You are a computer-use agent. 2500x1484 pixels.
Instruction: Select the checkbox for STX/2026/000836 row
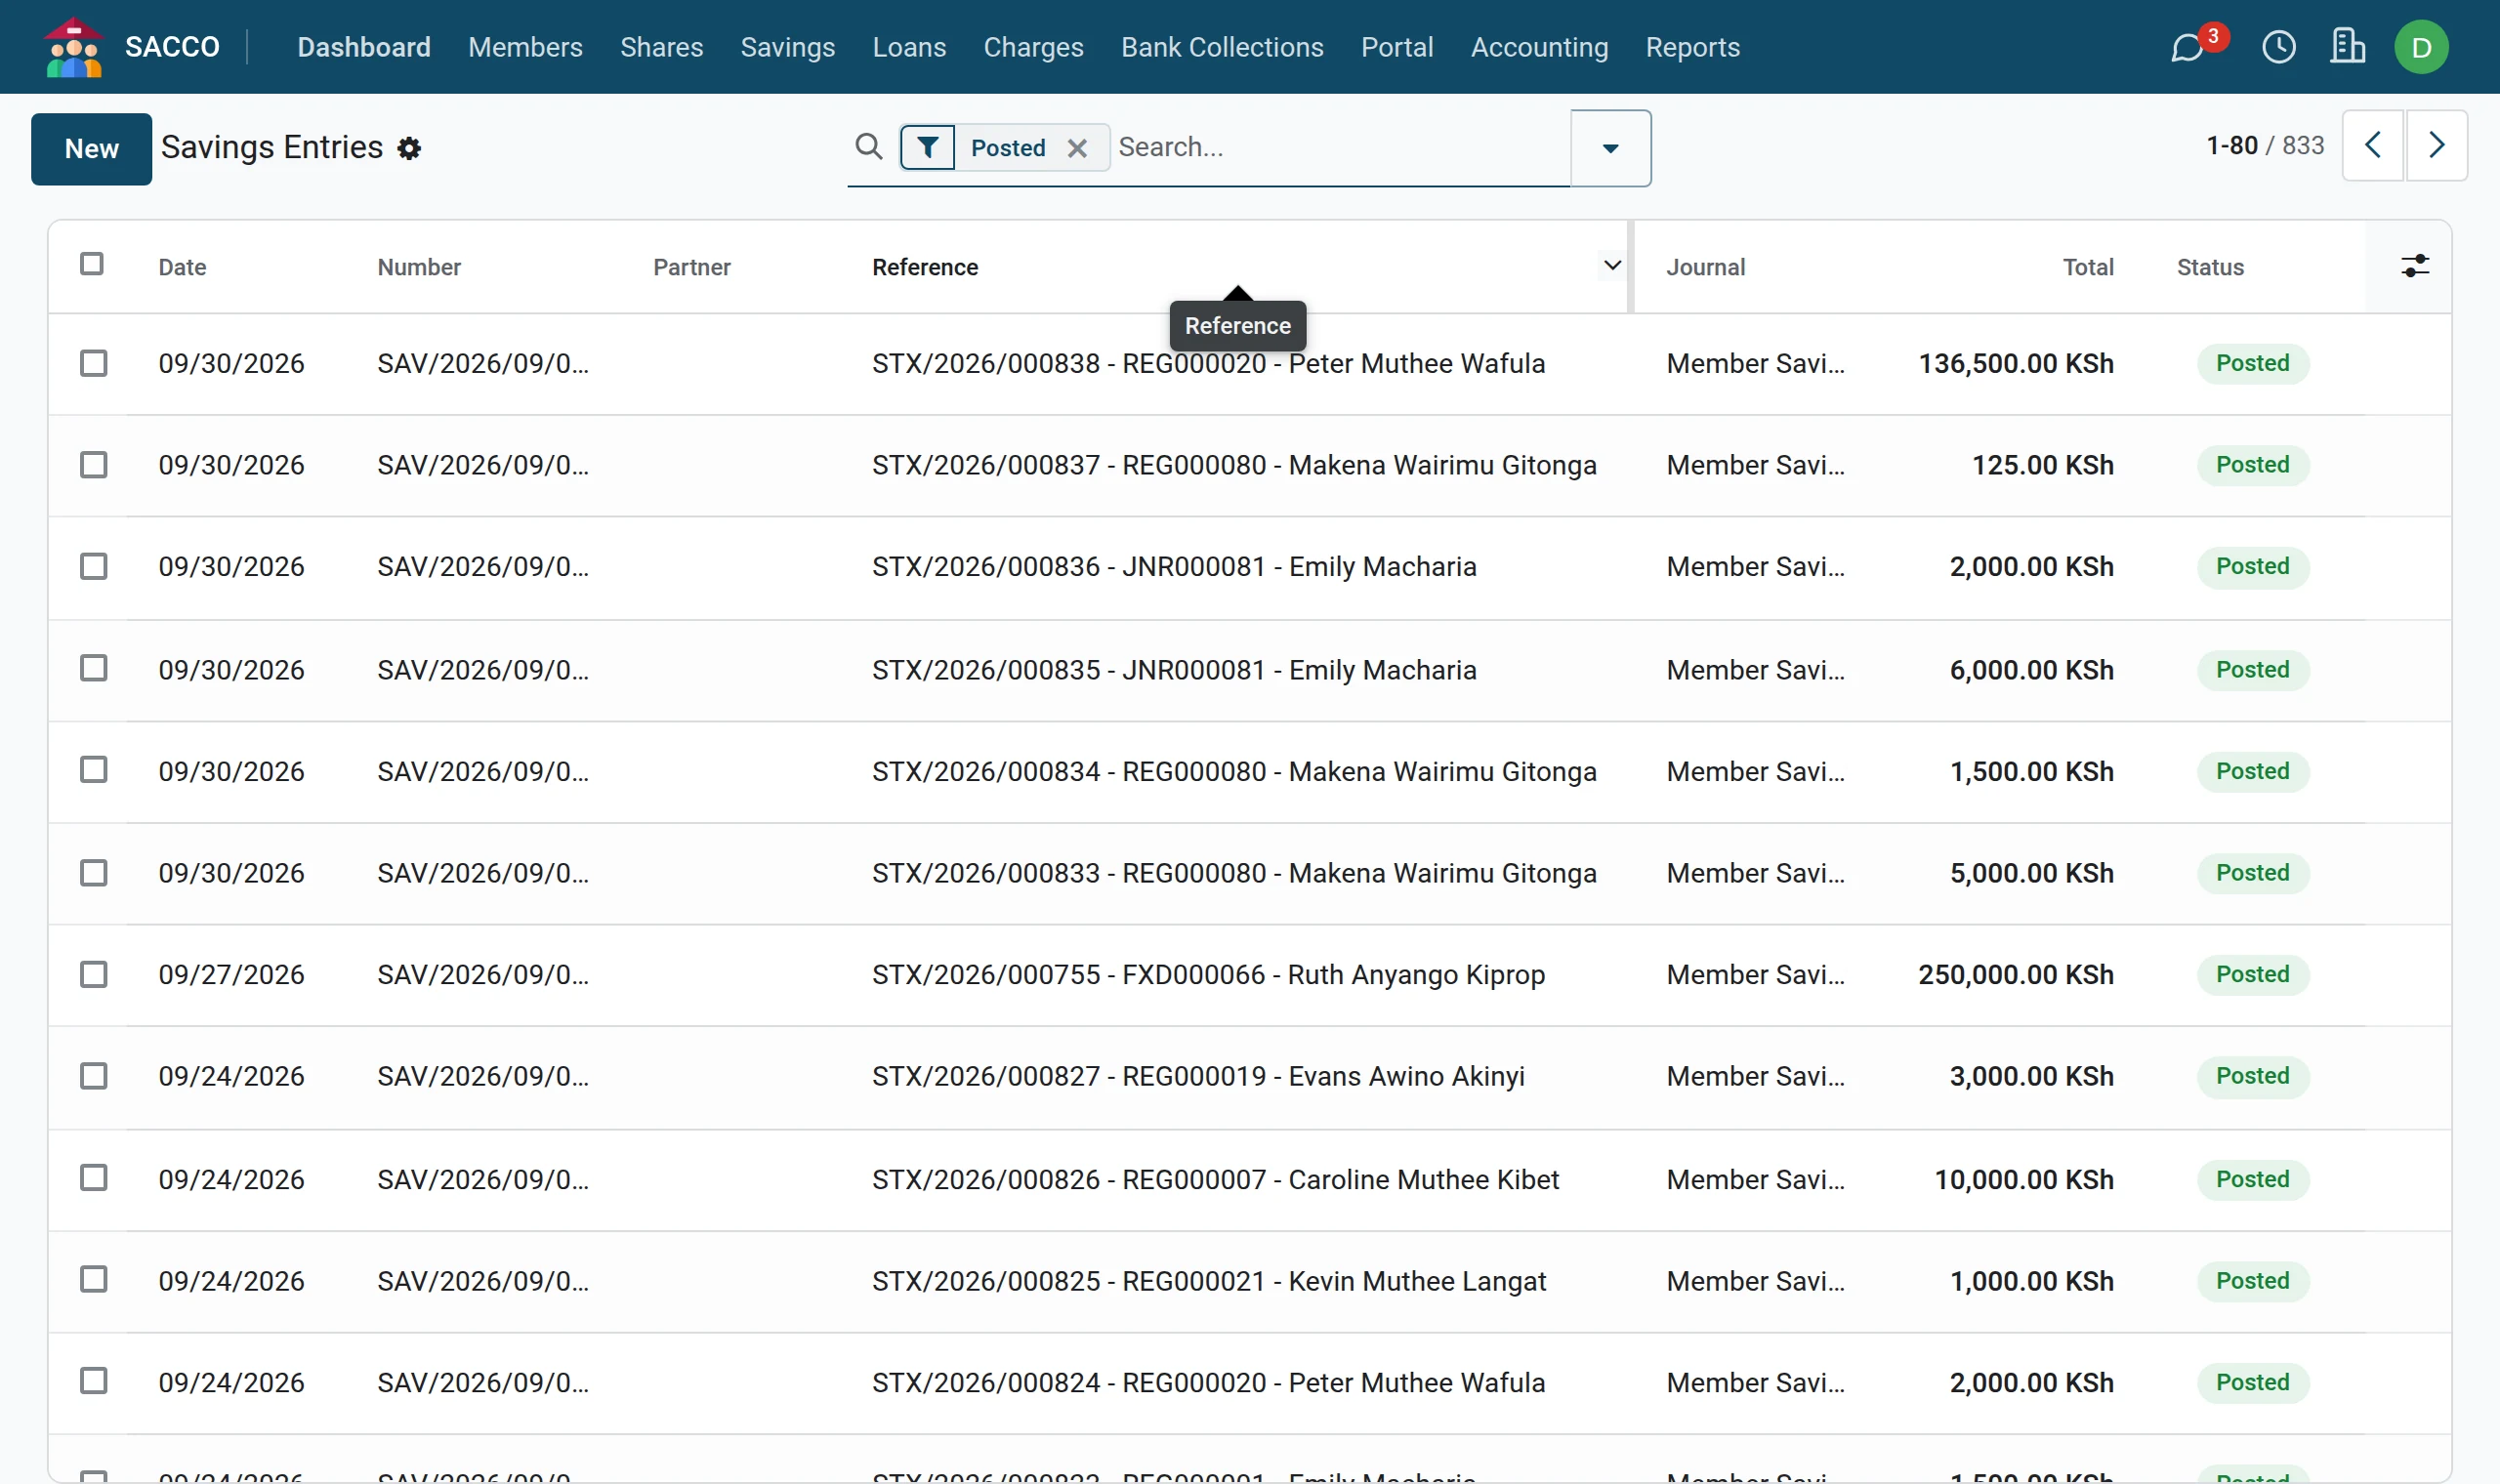(x=93, y=566)
